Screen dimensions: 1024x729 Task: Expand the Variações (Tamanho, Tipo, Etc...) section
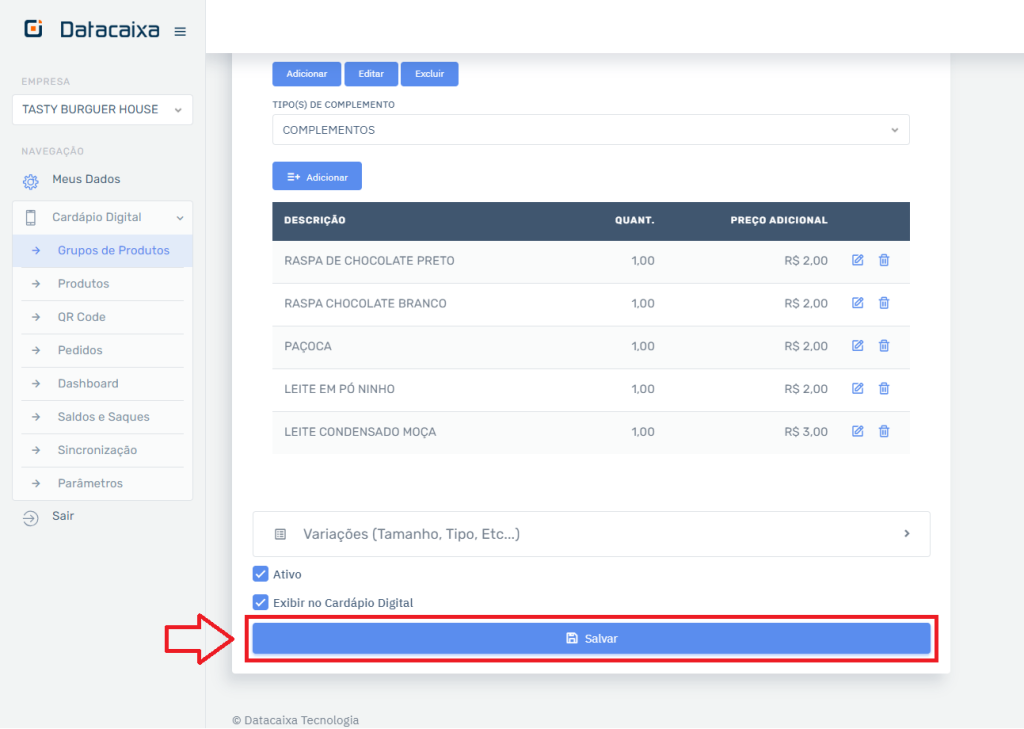coord(591,533)
